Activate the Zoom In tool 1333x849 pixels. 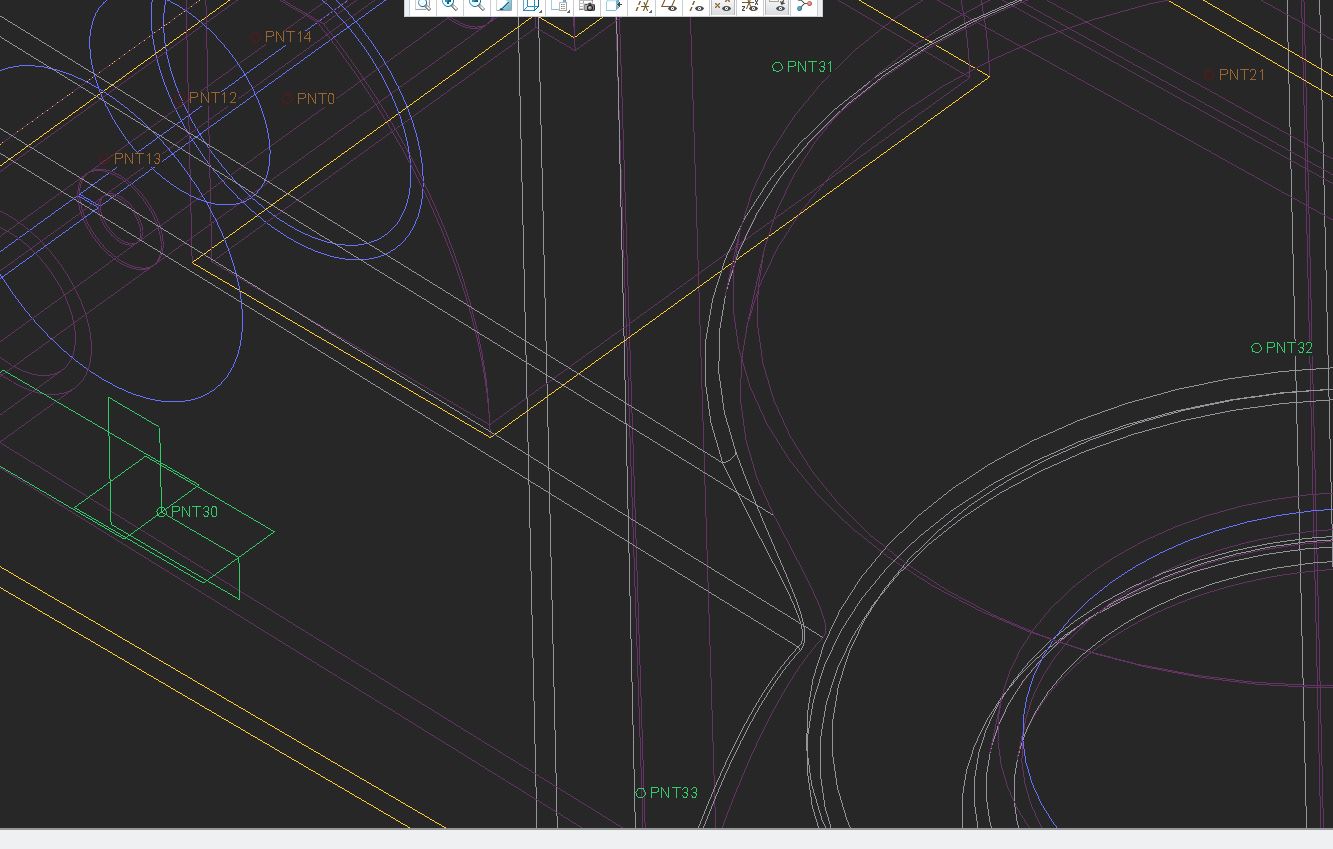(x=450, y=5)
